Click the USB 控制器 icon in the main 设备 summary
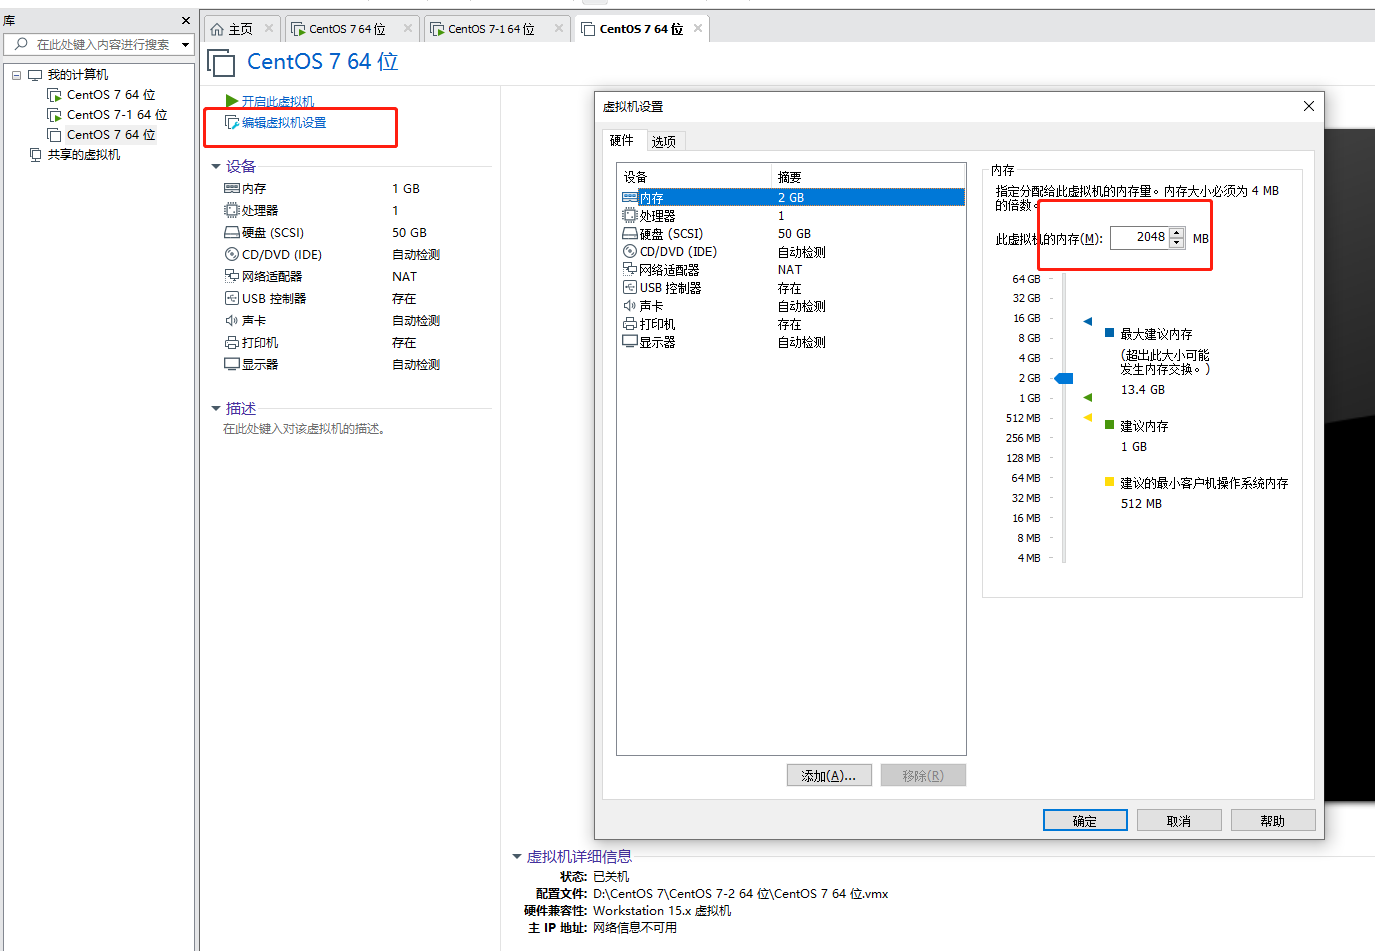This screenshot has height=951, width=1375. point(232,298)
